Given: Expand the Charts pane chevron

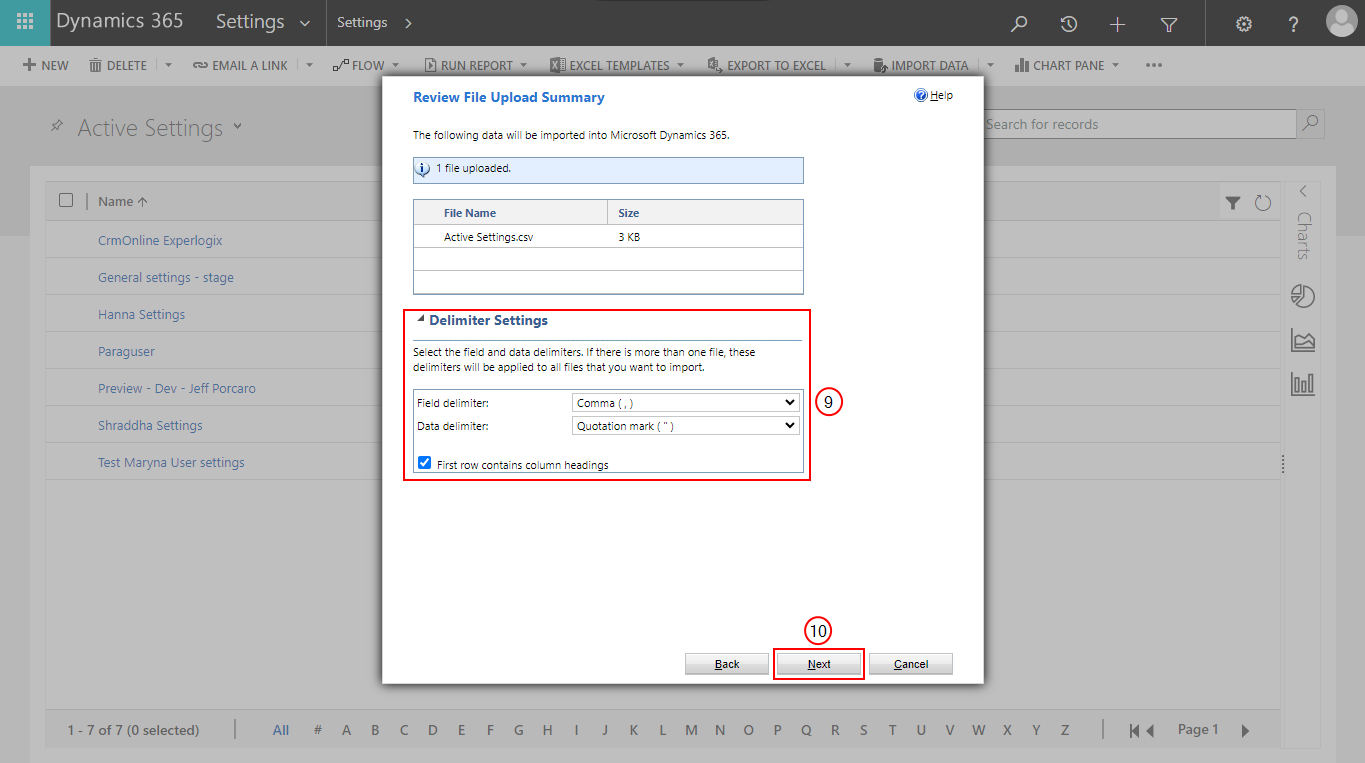Looking at the screenshot, I should pos(1303,190).
